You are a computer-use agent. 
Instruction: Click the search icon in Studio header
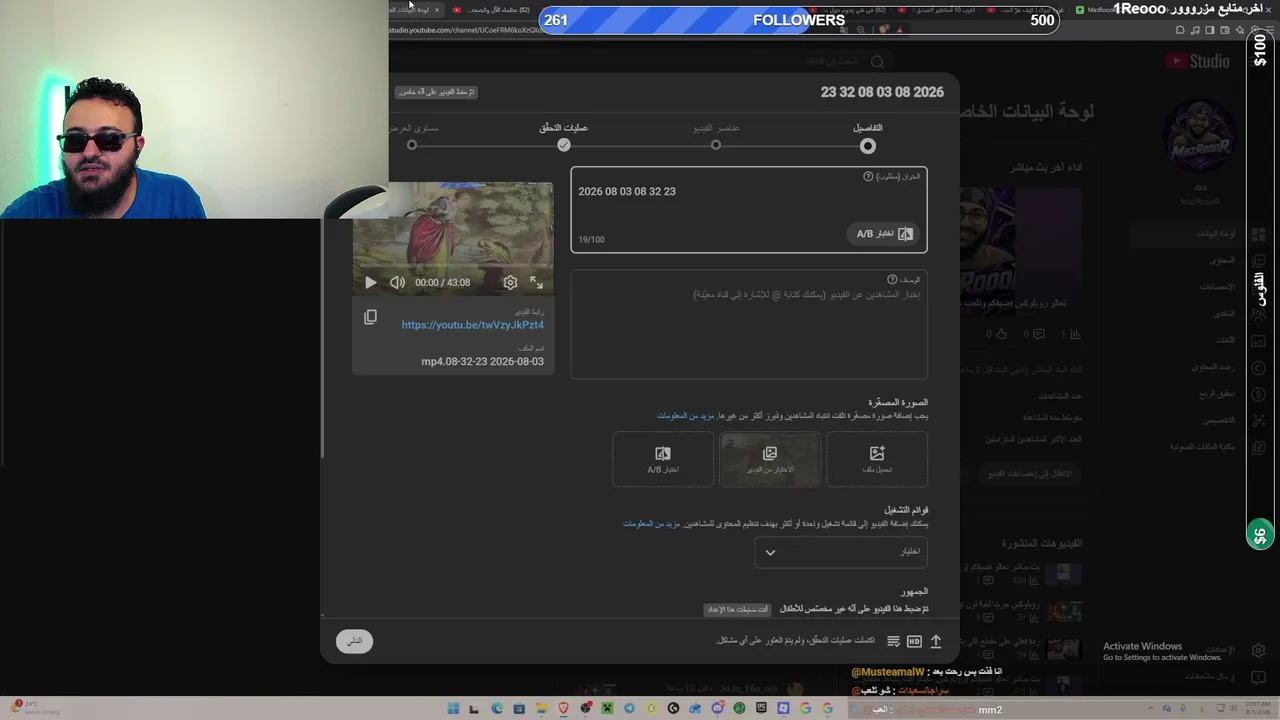click(x=877, y=62)
